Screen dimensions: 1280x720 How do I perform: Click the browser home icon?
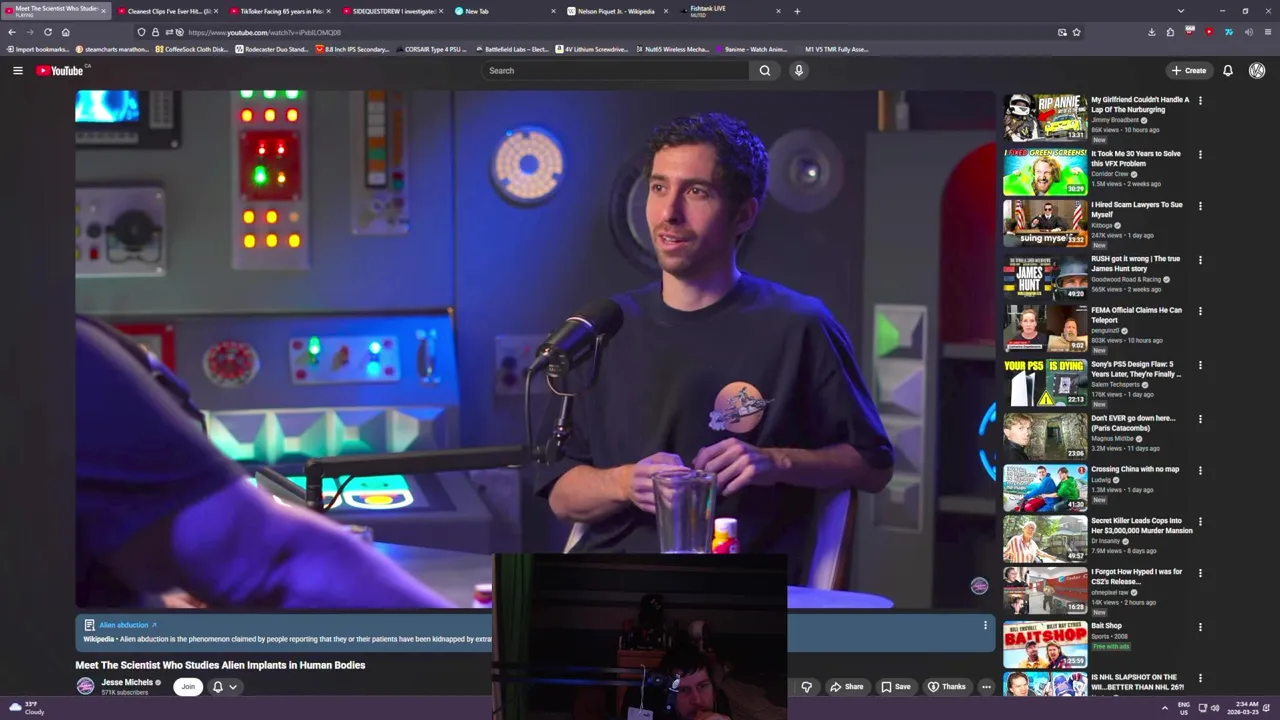pos(65,32)
